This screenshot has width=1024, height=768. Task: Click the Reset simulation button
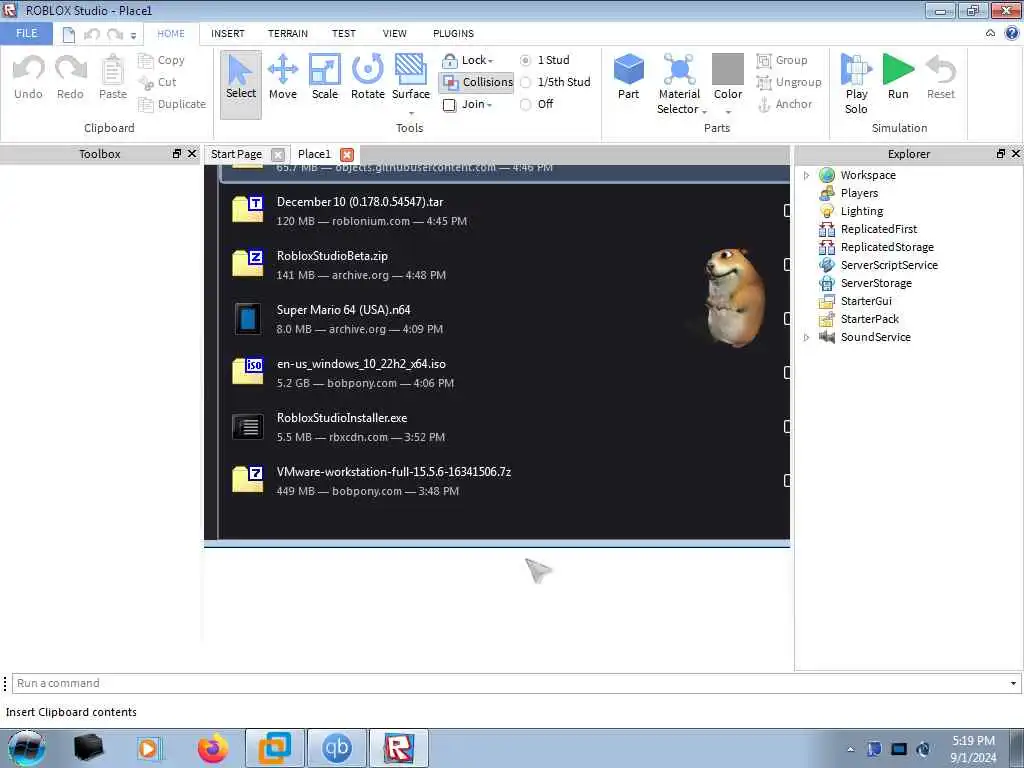pos(940,77)
